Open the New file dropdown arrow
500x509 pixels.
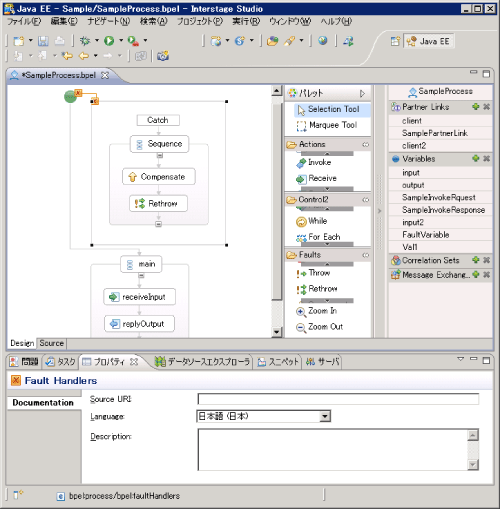coord(30,40)
